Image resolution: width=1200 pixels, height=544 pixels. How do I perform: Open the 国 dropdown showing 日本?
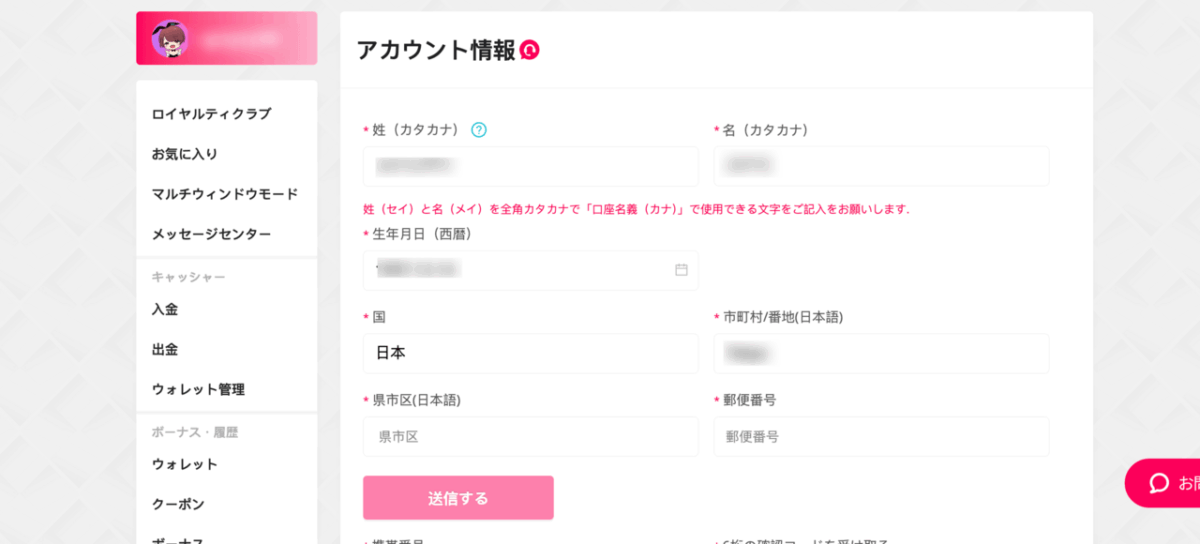531,353
